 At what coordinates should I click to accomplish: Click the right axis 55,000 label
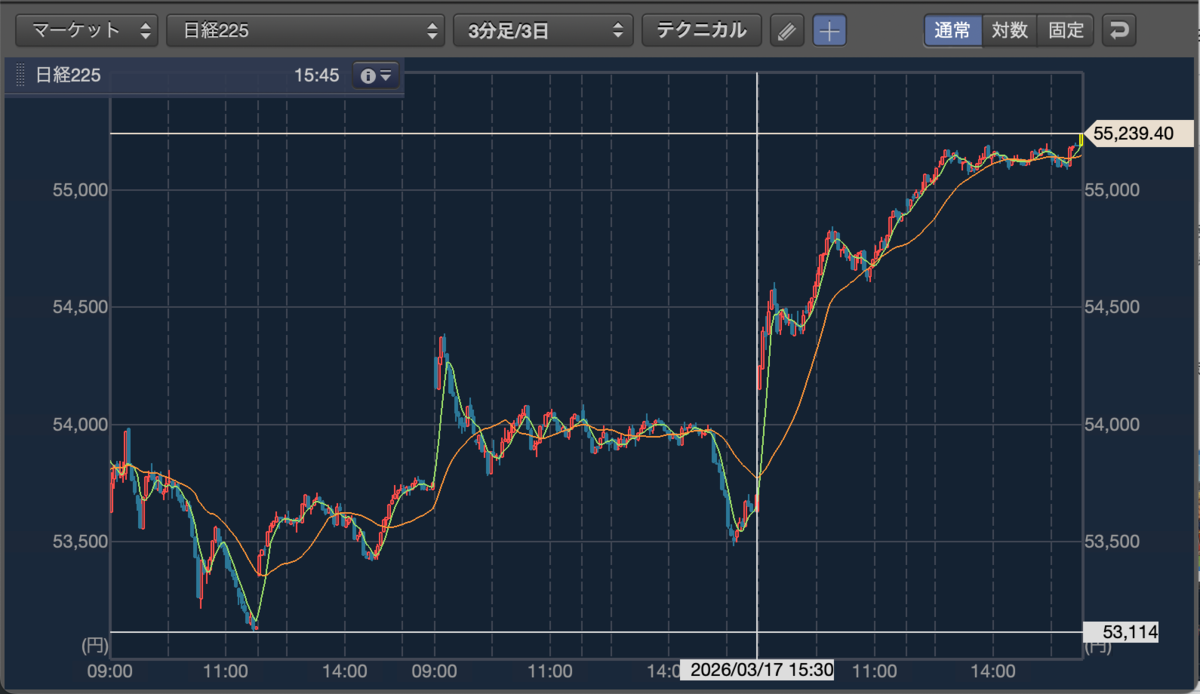pos(1113,190)
